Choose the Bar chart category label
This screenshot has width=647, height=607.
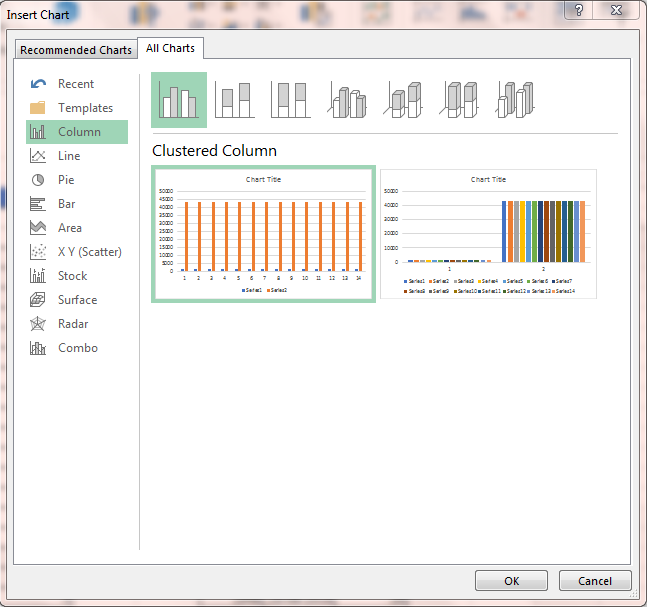click(66, 204)
